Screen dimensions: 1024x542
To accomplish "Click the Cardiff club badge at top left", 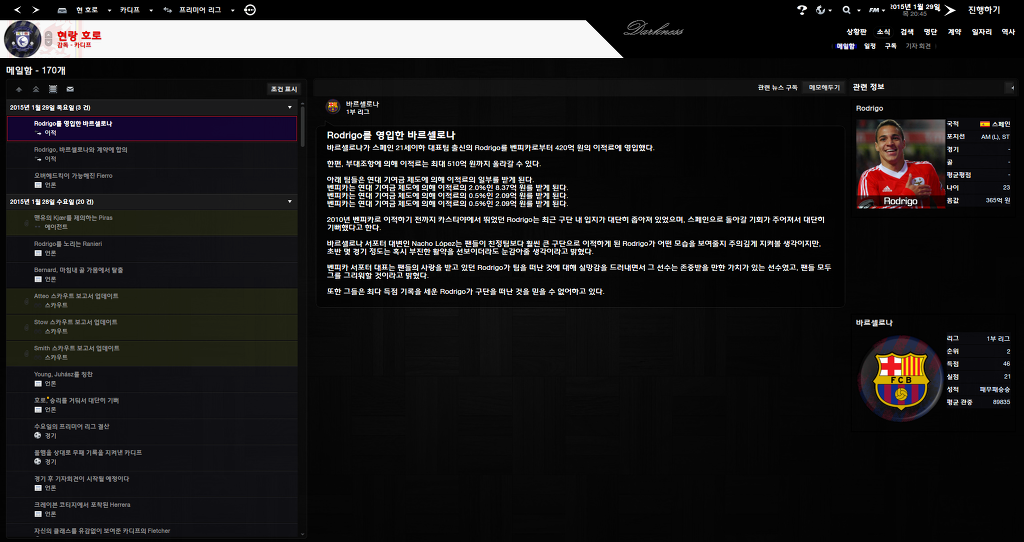I will pos(22,39).
